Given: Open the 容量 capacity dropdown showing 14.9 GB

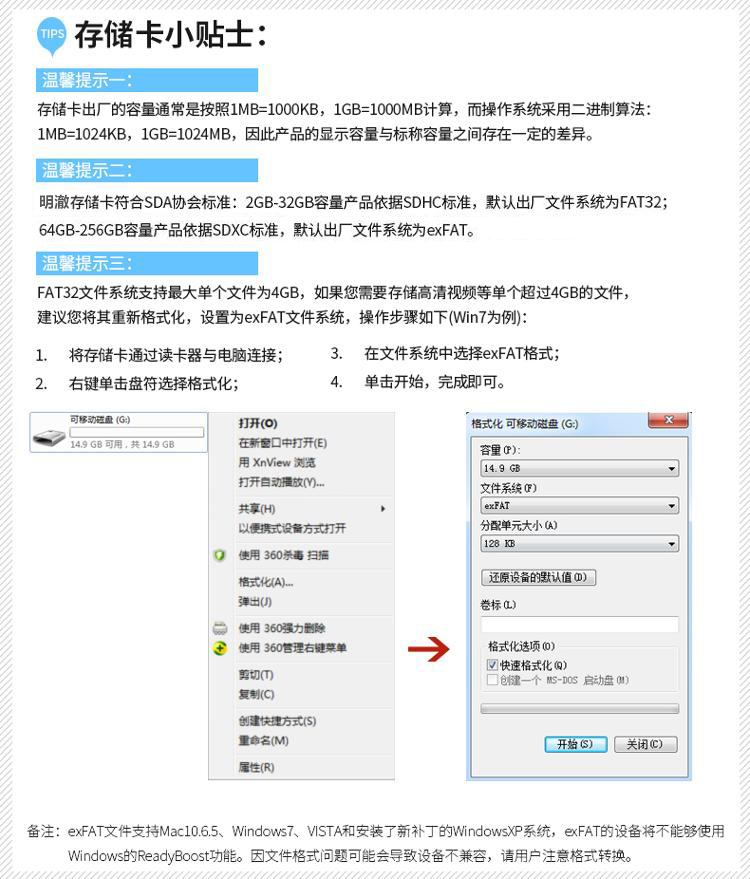Looking at the screenshot, I should (x=580, y=468).
